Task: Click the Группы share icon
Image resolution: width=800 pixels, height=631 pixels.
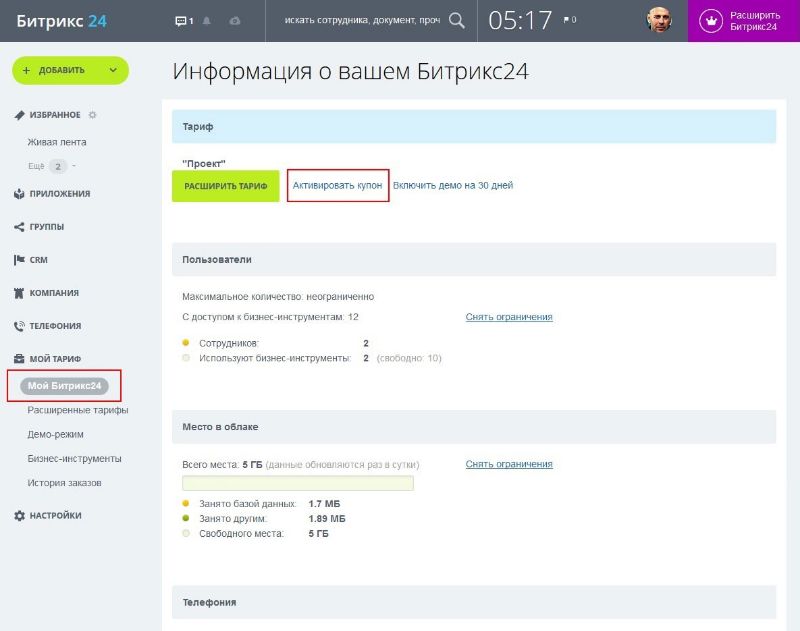Action: [x=19, y=227]
